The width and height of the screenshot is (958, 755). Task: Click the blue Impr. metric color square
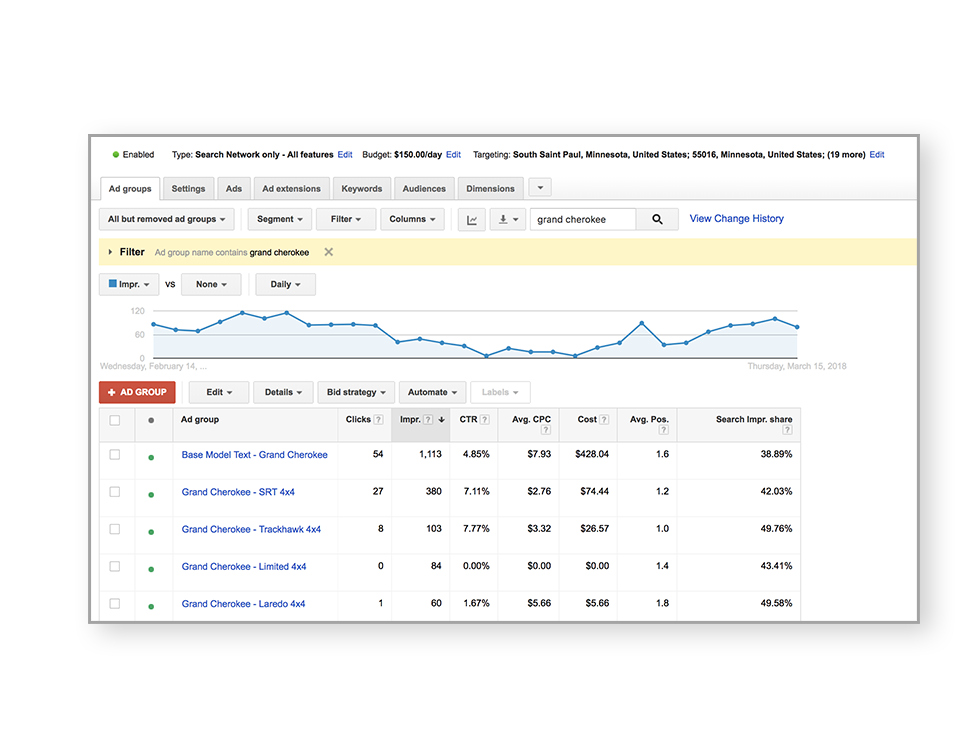(x=112, y=283)
